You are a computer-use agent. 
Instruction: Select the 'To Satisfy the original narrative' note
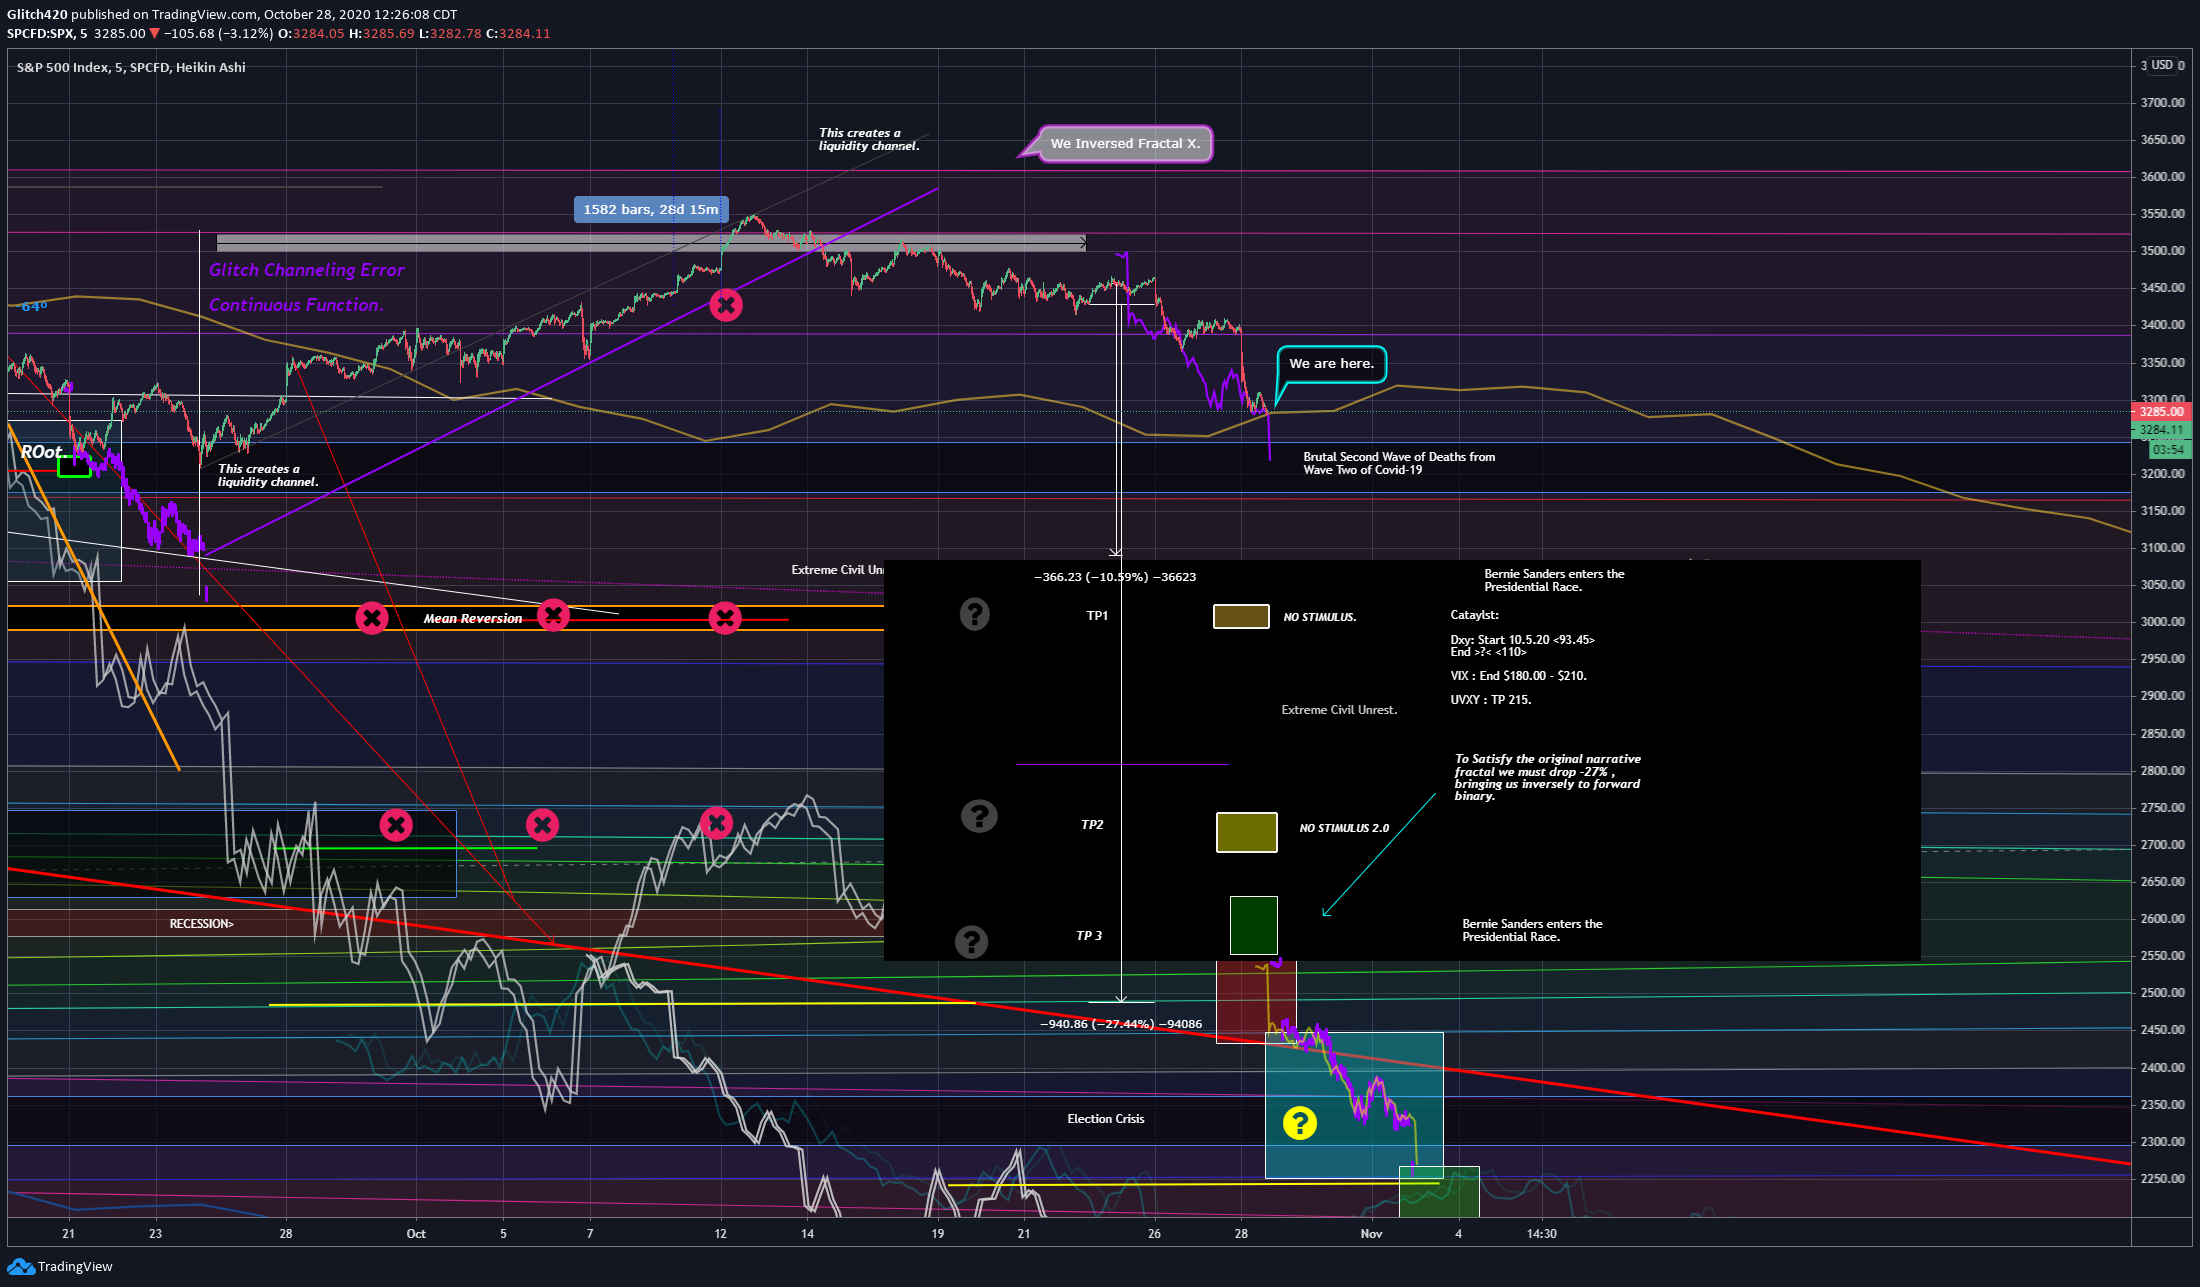tap(1548, 777)
